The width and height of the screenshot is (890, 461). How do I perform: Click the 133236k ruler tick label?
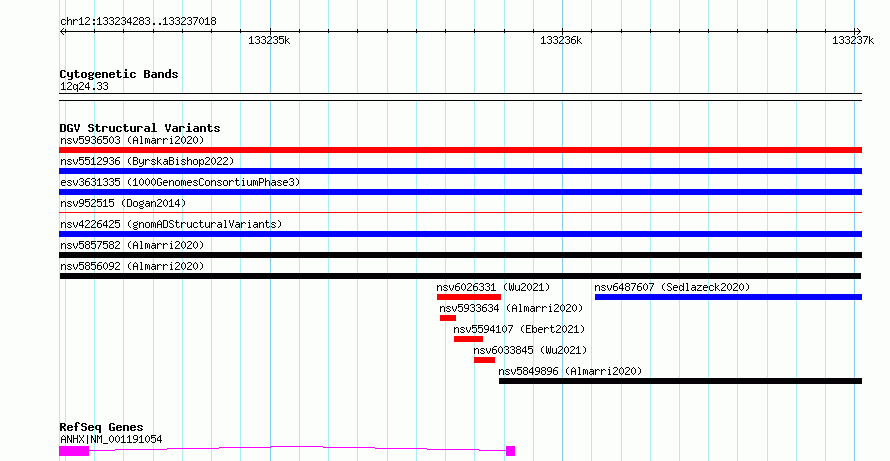click(561, 41)
